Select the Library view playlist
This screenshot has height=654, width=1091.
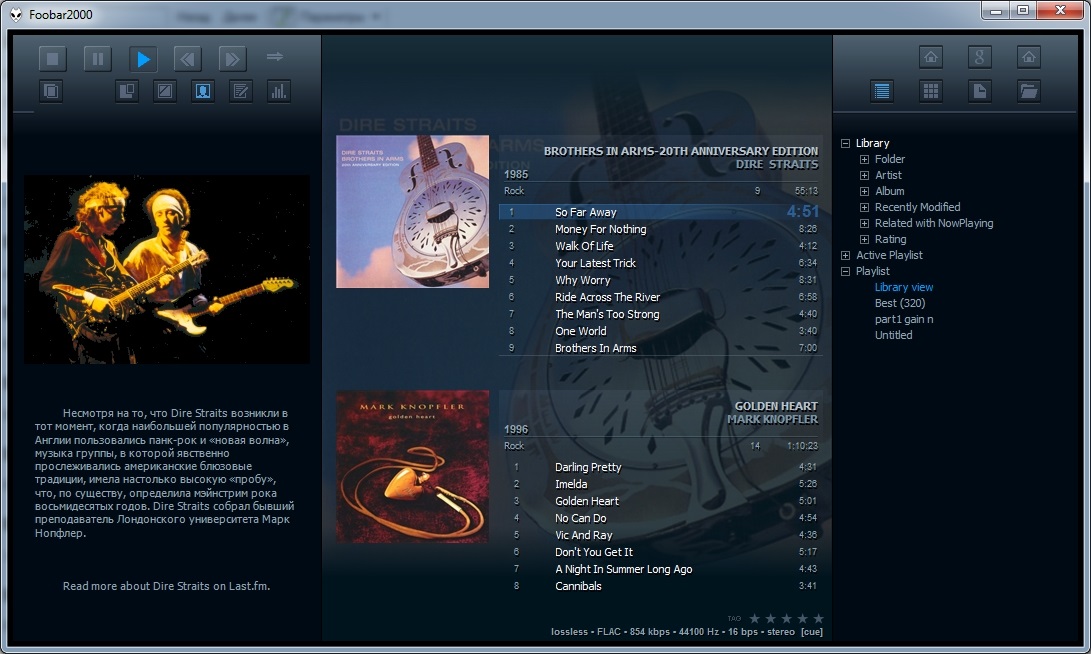(x=904, y=287)
